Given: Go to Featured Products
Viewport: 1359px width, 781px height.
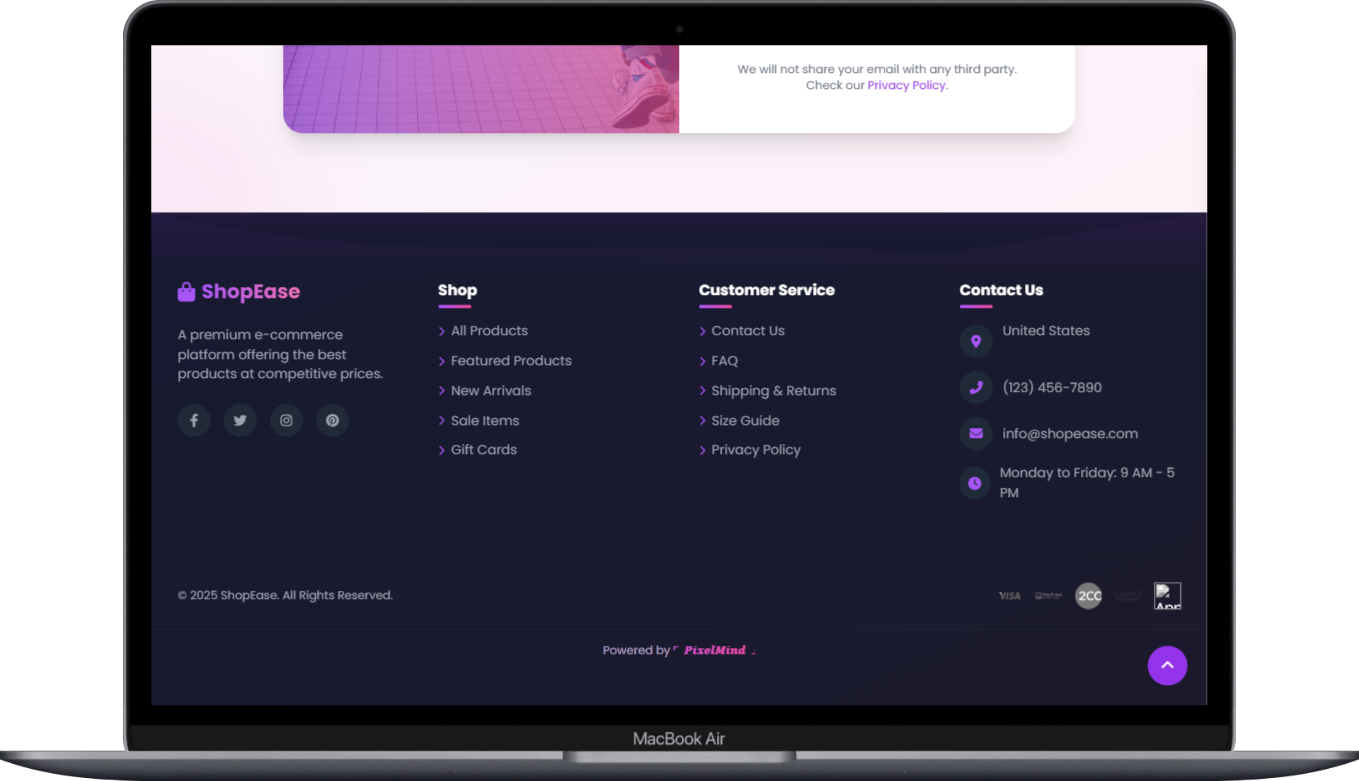Looking at the screenshot, I should [x=511, y=361].
